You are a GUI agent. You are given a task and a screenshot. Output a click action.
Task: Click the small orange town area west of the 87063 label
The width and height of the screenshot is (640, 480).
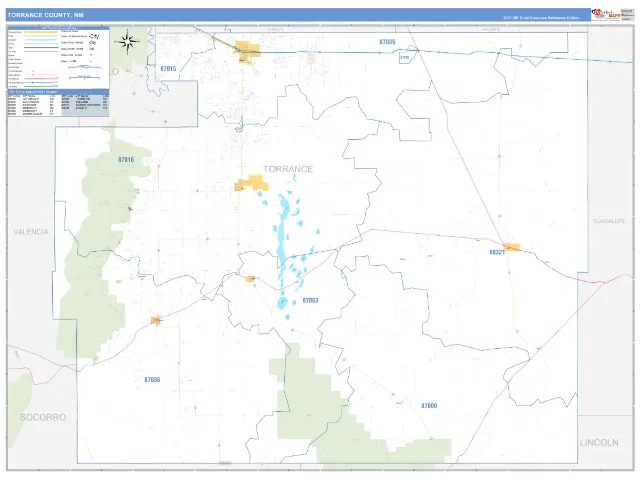tap(250, 279)
